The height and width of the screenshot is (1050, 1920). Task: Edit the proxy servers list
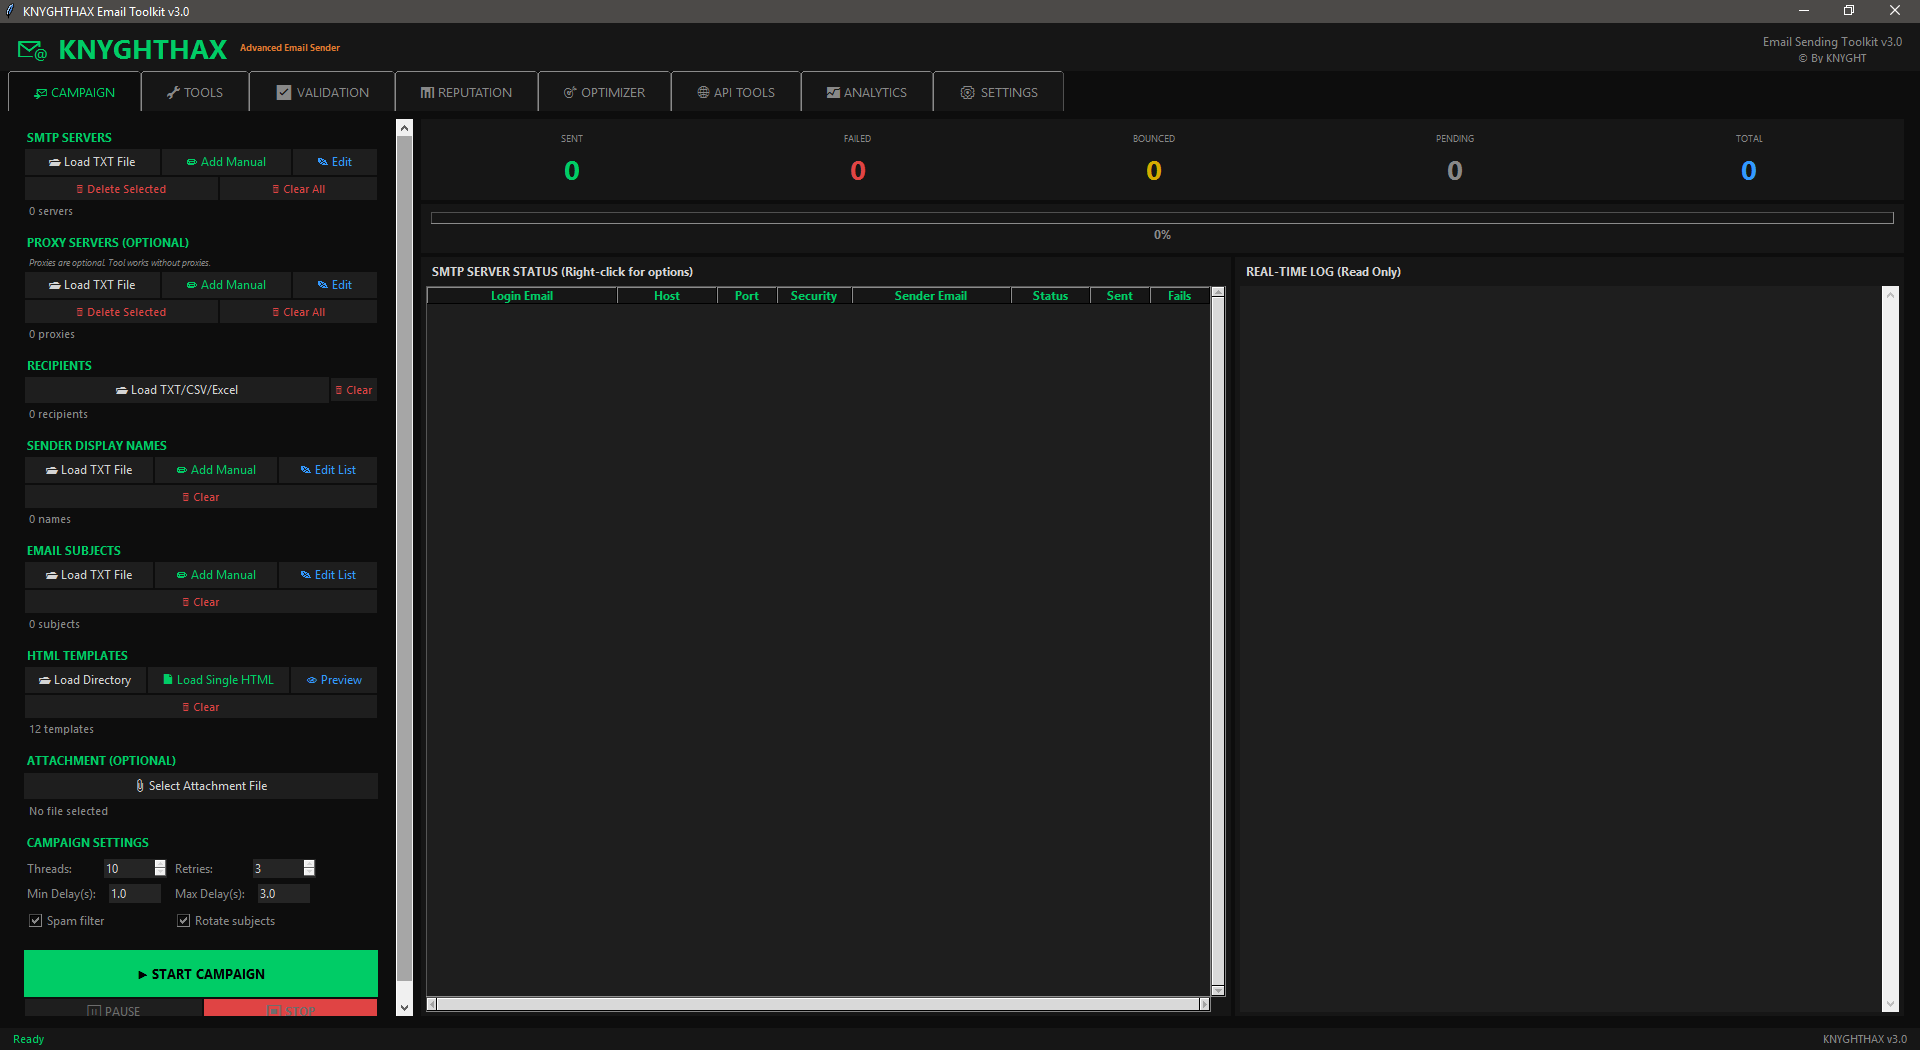pyautogui.click(x=335, y=285)
